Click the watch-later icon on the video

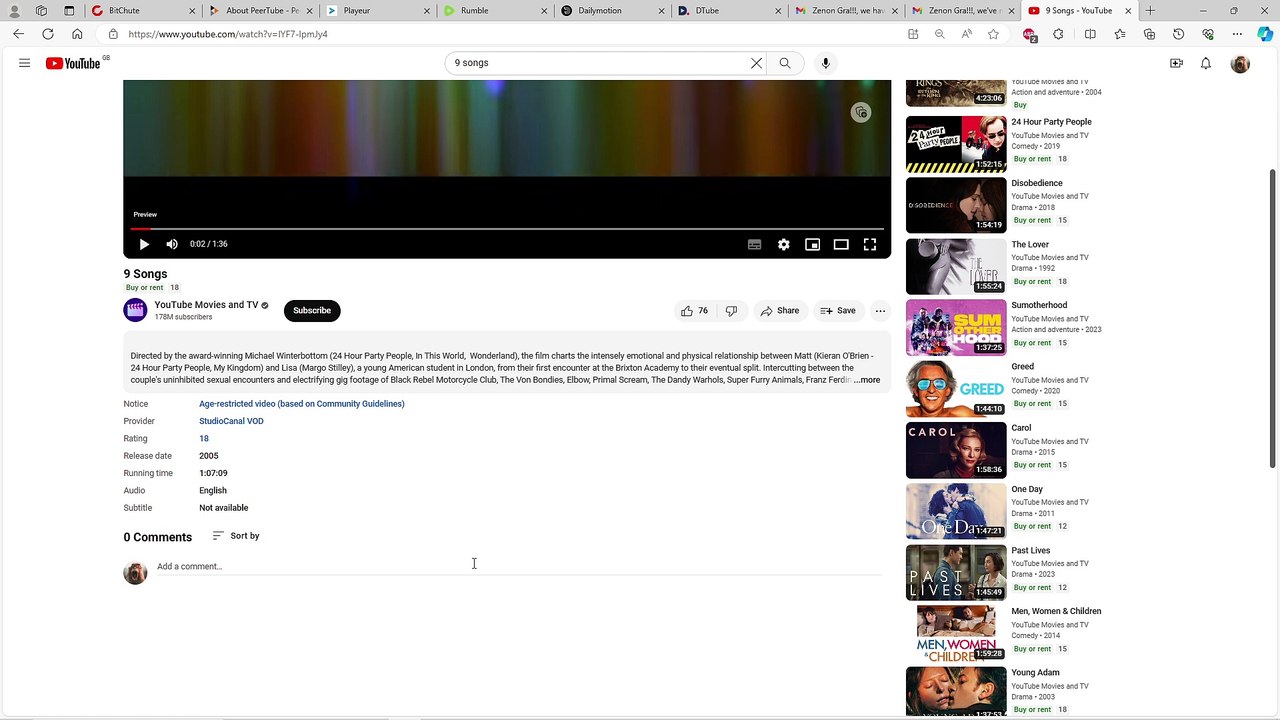[860, 112]
